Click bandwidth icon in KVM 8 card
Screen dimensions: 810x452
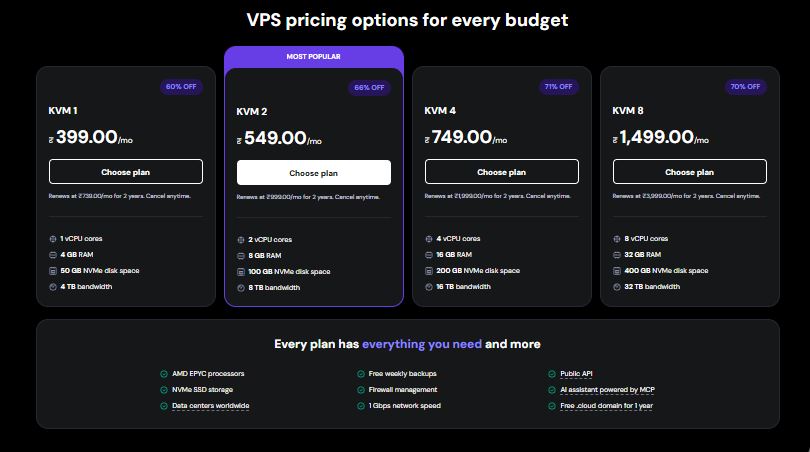pyautogui.click(x=617, y=287)
